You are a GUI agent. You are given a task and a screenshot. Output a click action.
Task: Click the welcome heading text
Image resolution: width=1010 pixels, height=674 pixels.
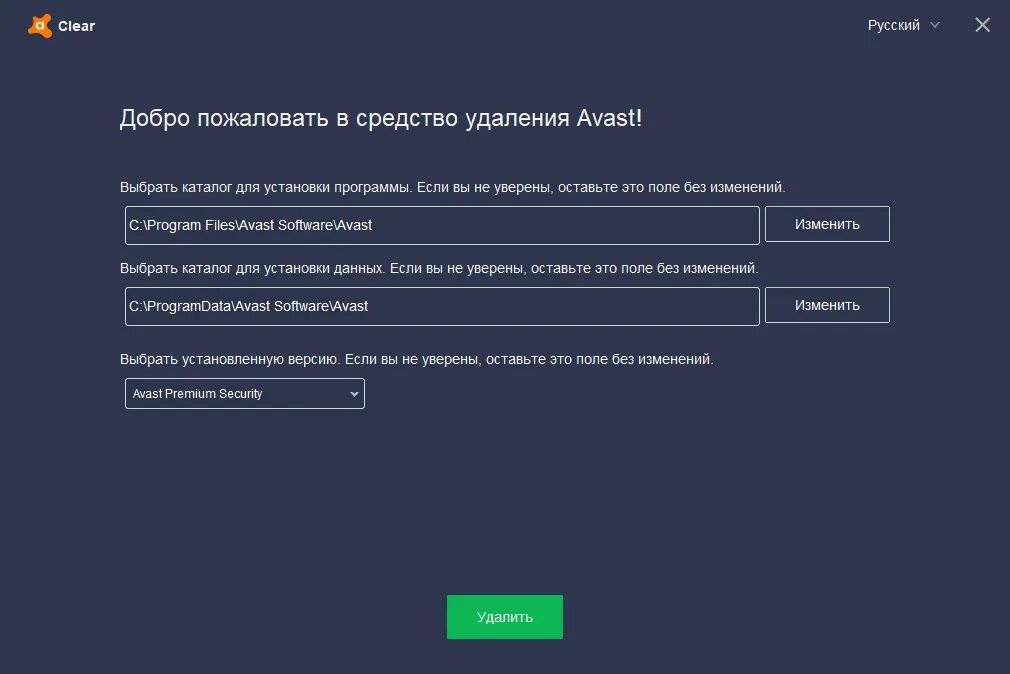(383, 117)
